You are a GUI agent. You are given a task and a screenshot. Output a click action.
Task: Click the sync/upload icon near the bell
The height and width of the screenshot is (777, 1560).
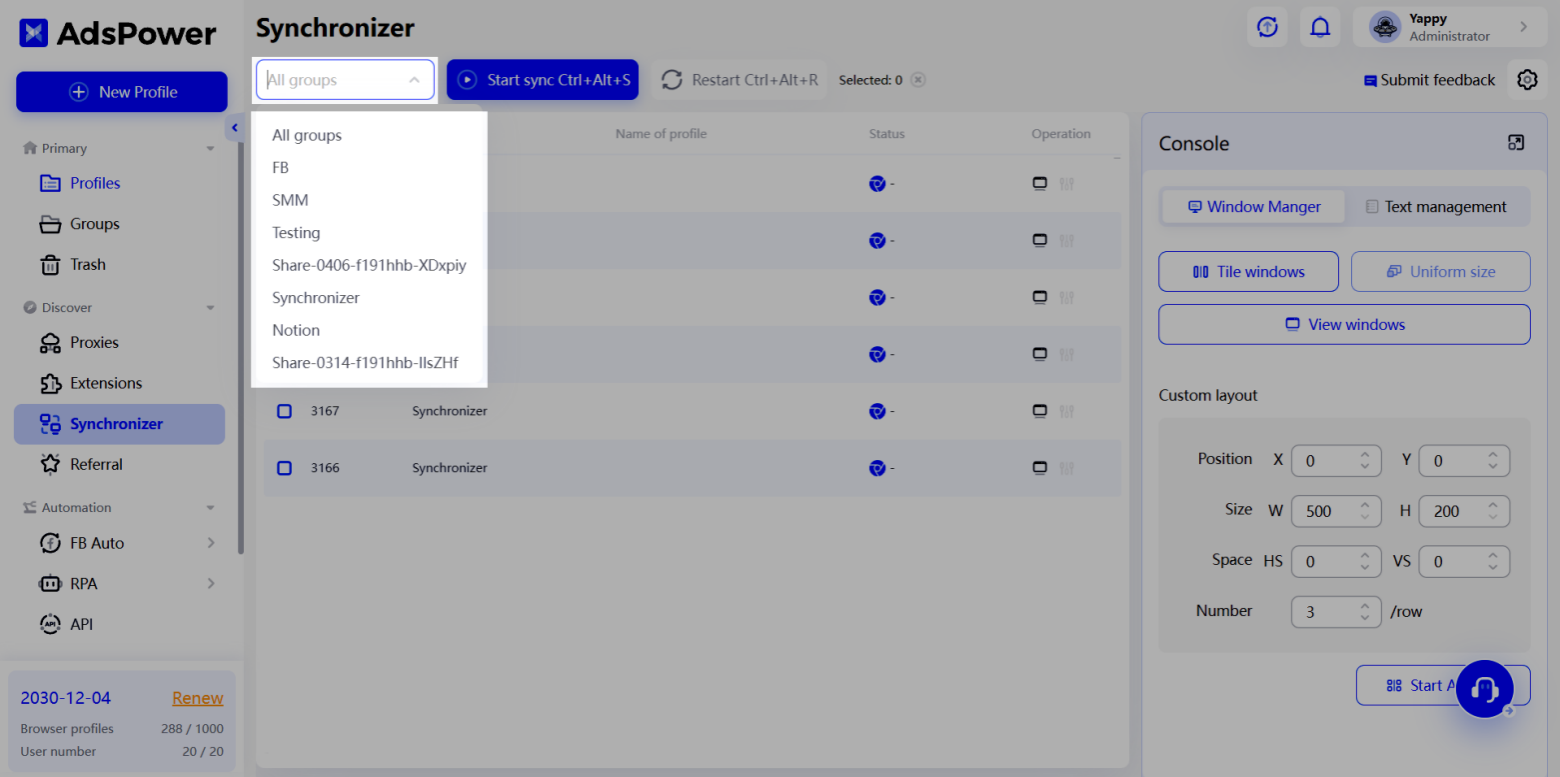pos(1267,27)
